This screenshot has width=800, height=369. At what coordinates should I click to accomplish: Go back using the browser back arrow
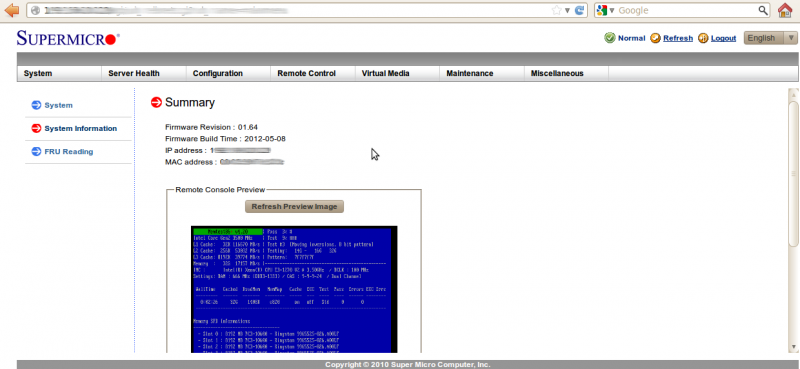click(x=11, y=10)
